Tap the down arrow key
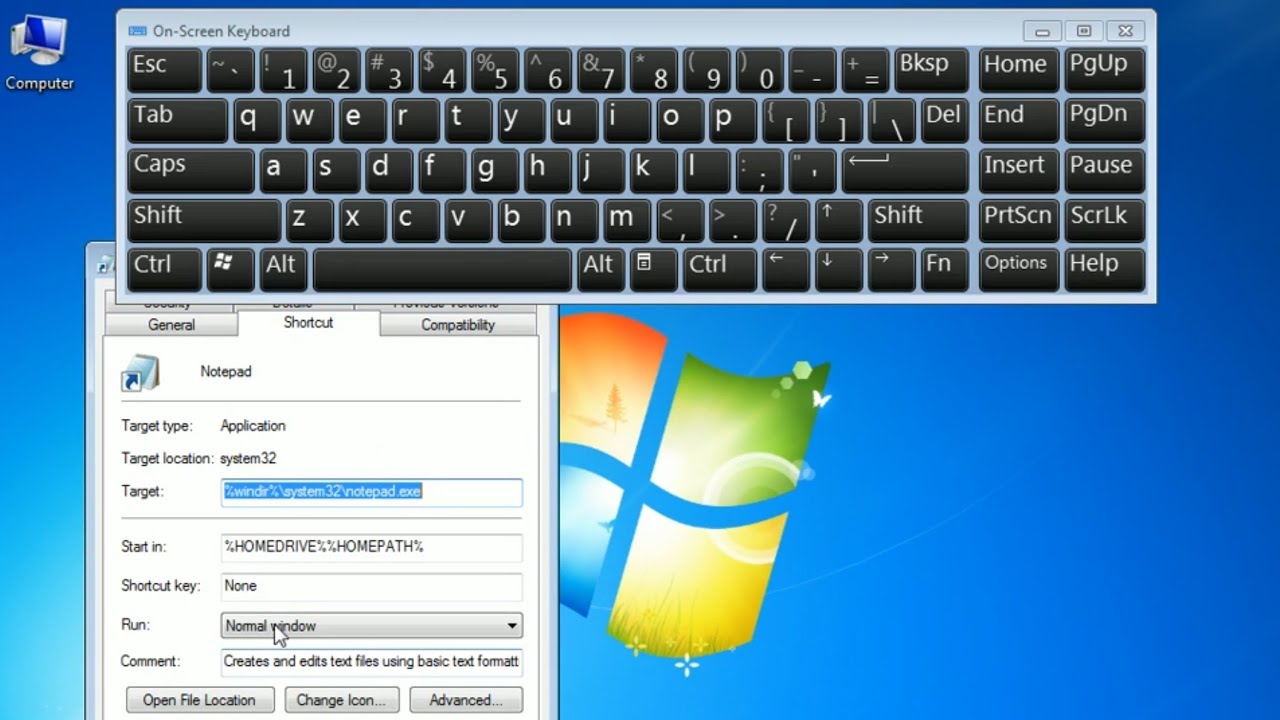Screen dimensions: 1280x720 click(x=838, y=270)
